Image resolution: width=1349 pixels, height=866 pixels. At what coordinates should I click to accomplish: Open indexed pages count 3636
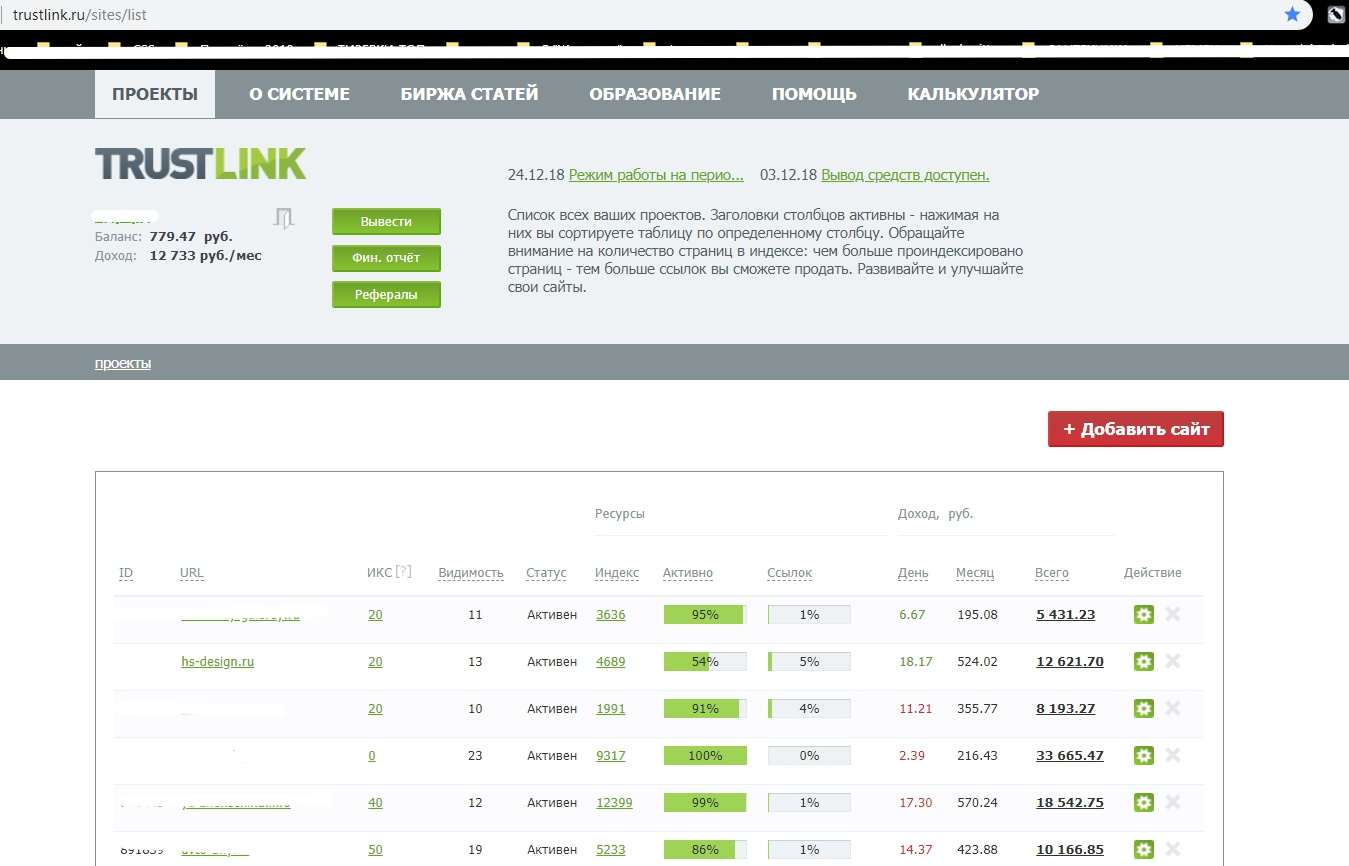pyautogui.click(x=611, y=614)
